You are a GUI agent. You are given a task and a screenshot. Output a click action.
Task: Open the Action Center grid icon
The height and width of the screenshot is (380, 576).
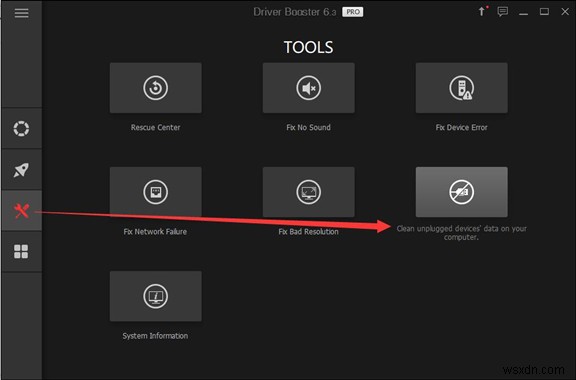pyautogui.click(x=21, y=252)
